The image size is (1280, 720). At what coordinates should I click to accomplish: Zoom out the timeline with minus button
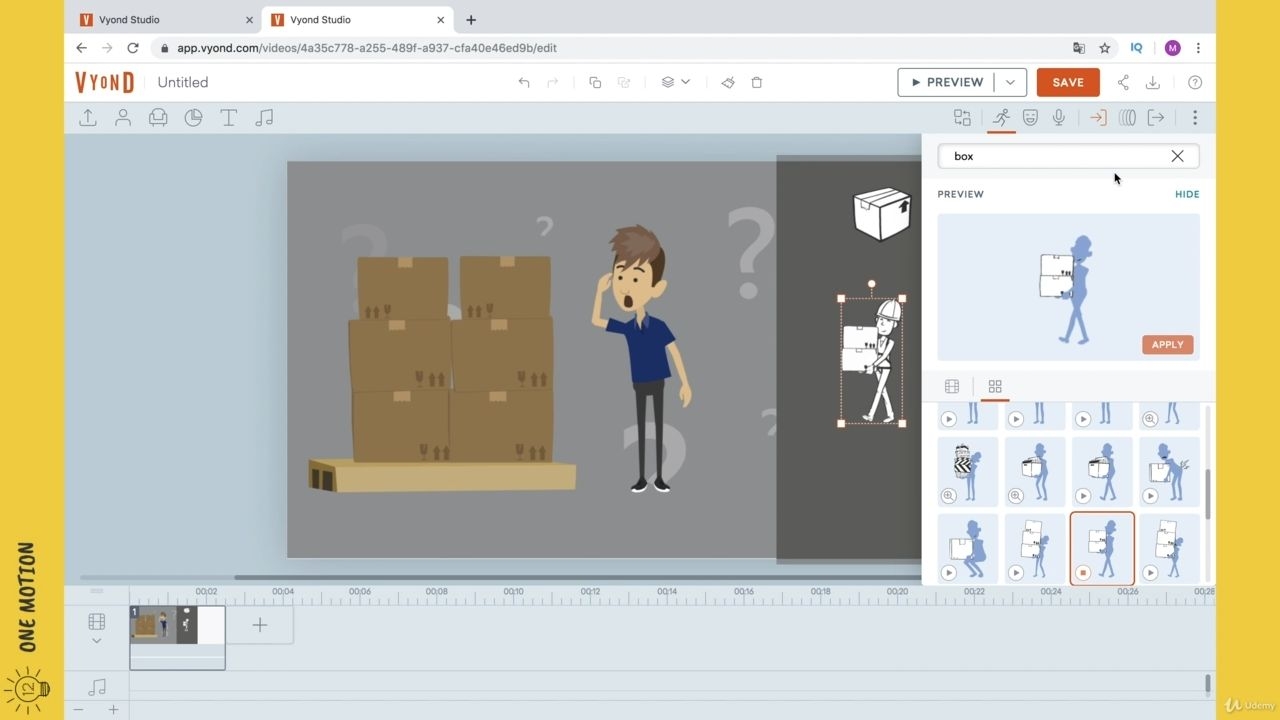pyautogui.click(x=79, y=710)
